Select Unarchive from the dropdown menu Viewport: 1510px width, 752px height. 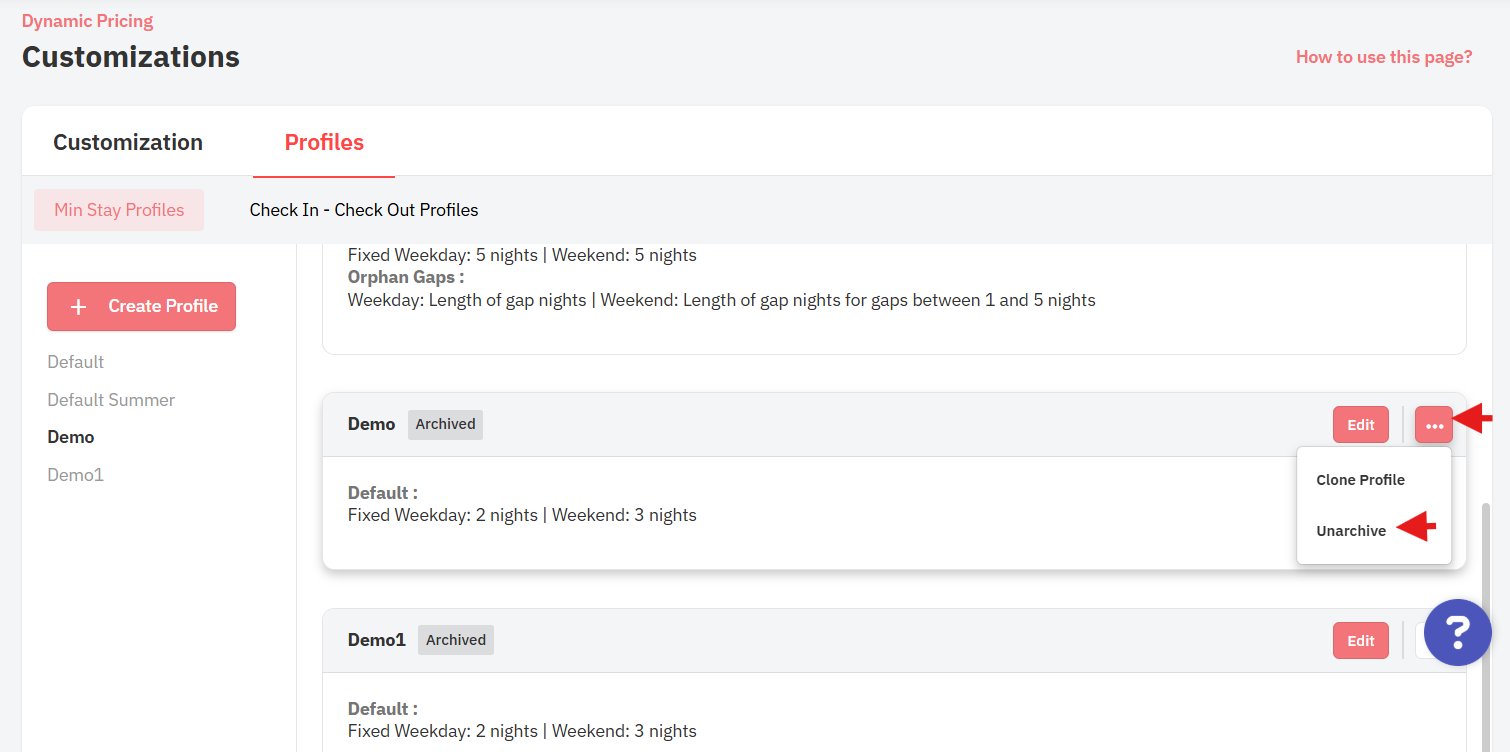(x=1351, y=531)
